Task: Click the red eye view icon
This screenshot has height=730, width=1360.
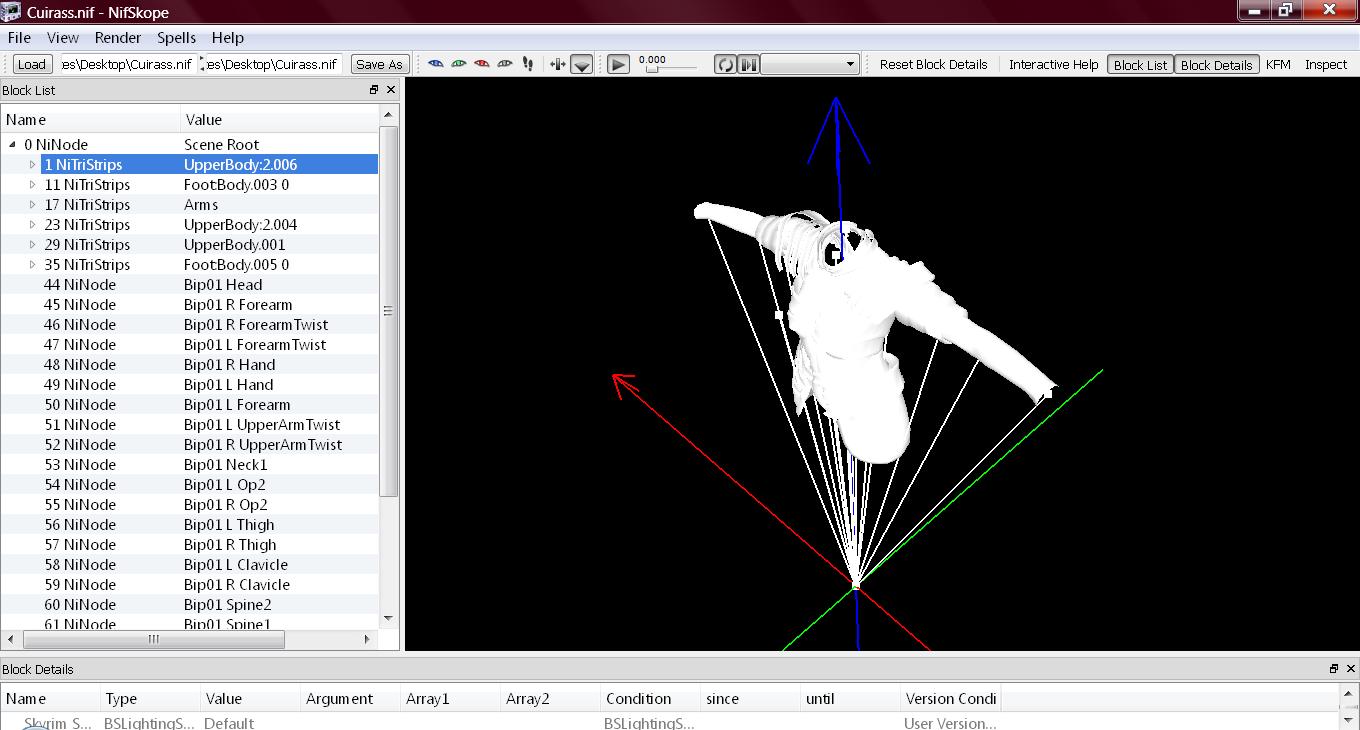Action: tap(482, 64)
